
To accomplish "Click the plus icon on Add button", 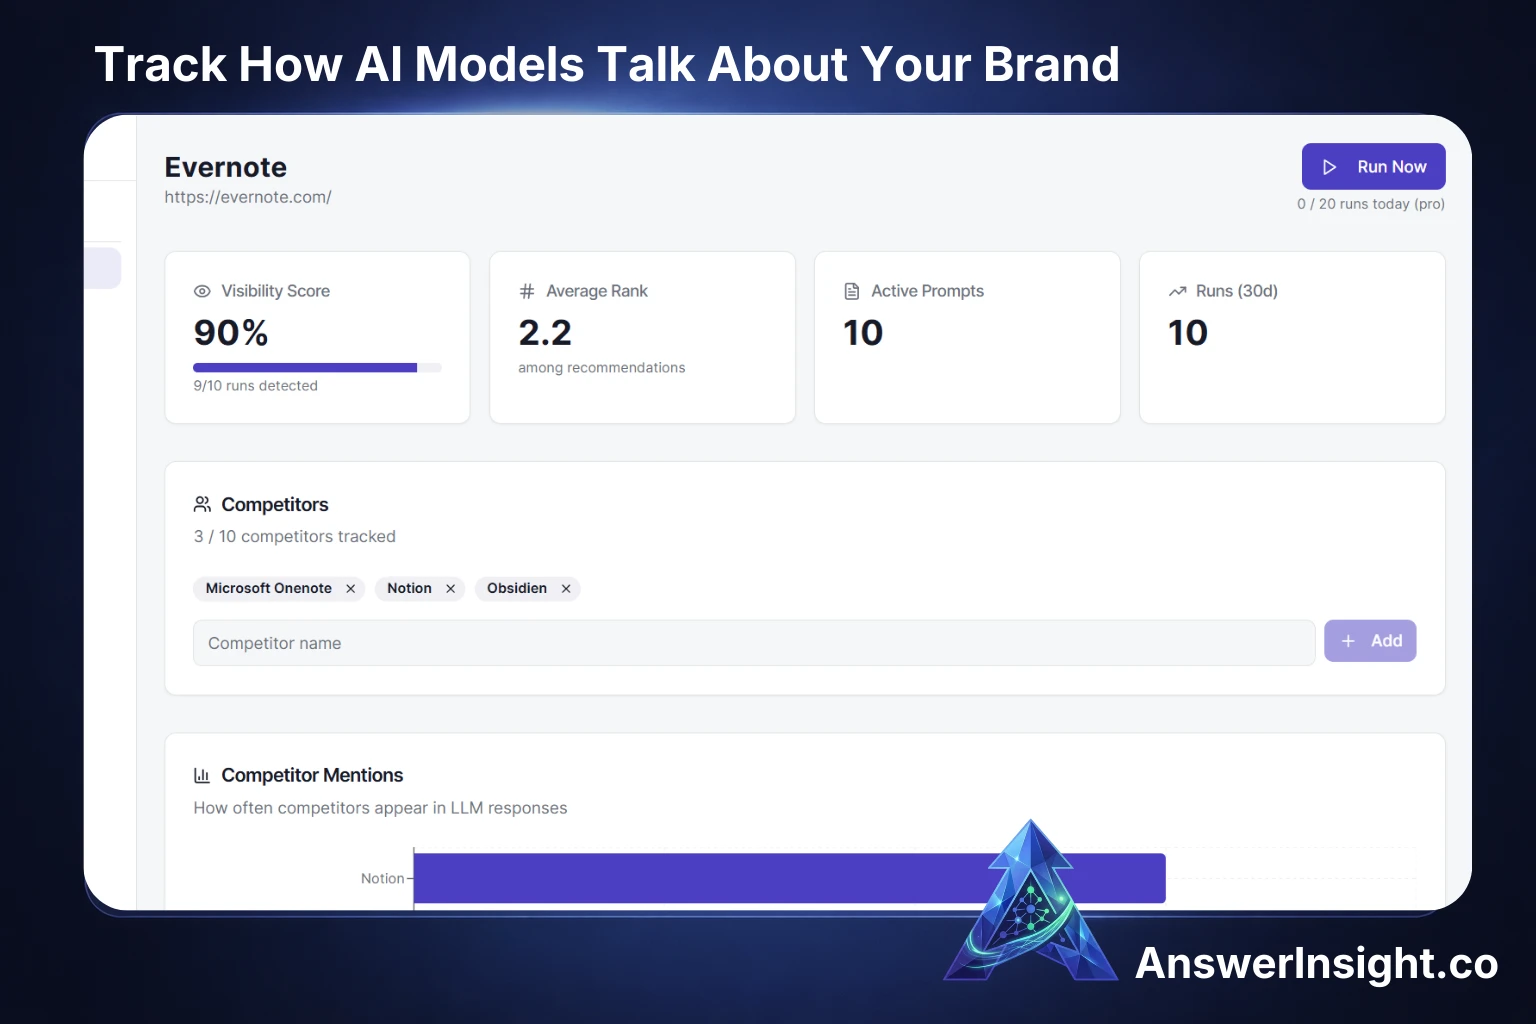I will click(1348, 641).
